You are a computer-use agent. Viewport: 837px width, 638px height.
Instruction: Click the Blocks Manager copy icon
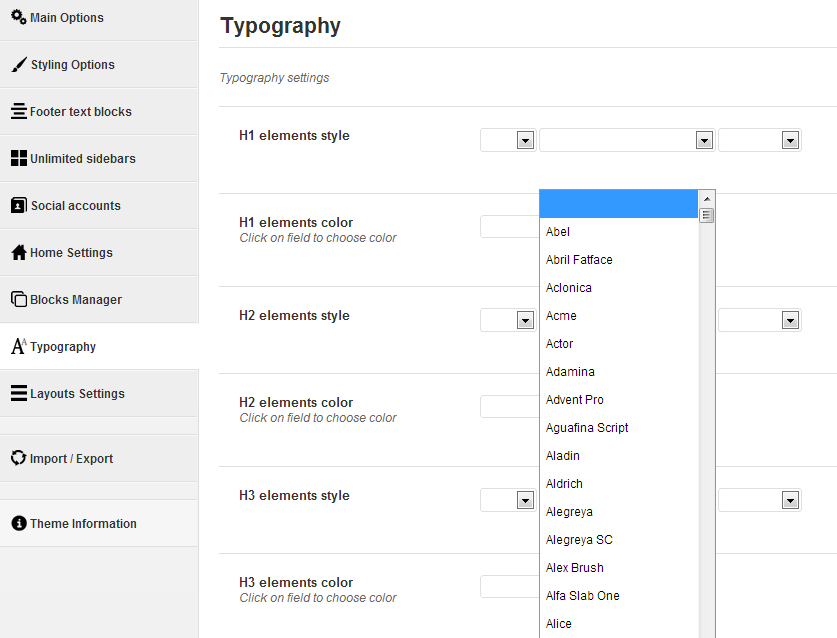19,299
